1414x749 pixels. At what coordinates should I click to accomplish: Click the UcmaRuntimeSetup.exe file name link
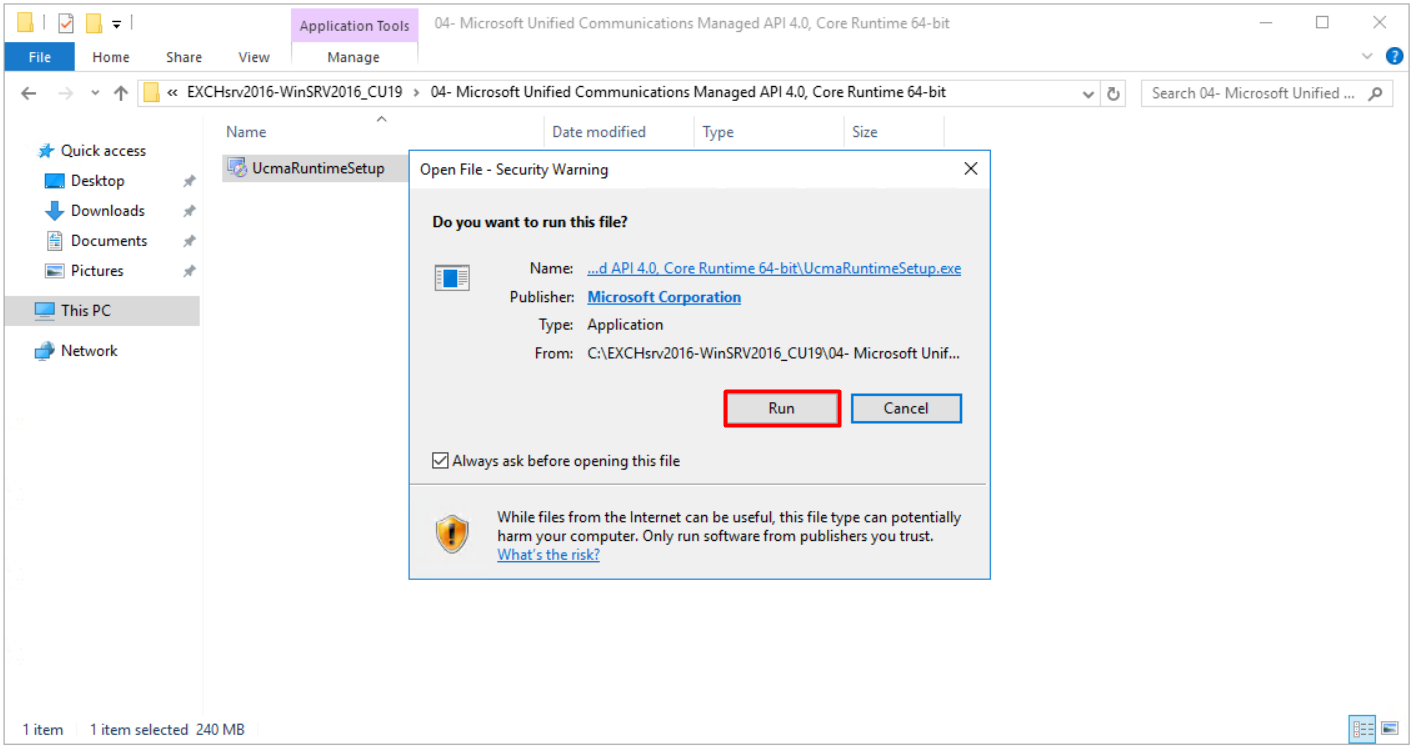(x=774, y=268)
